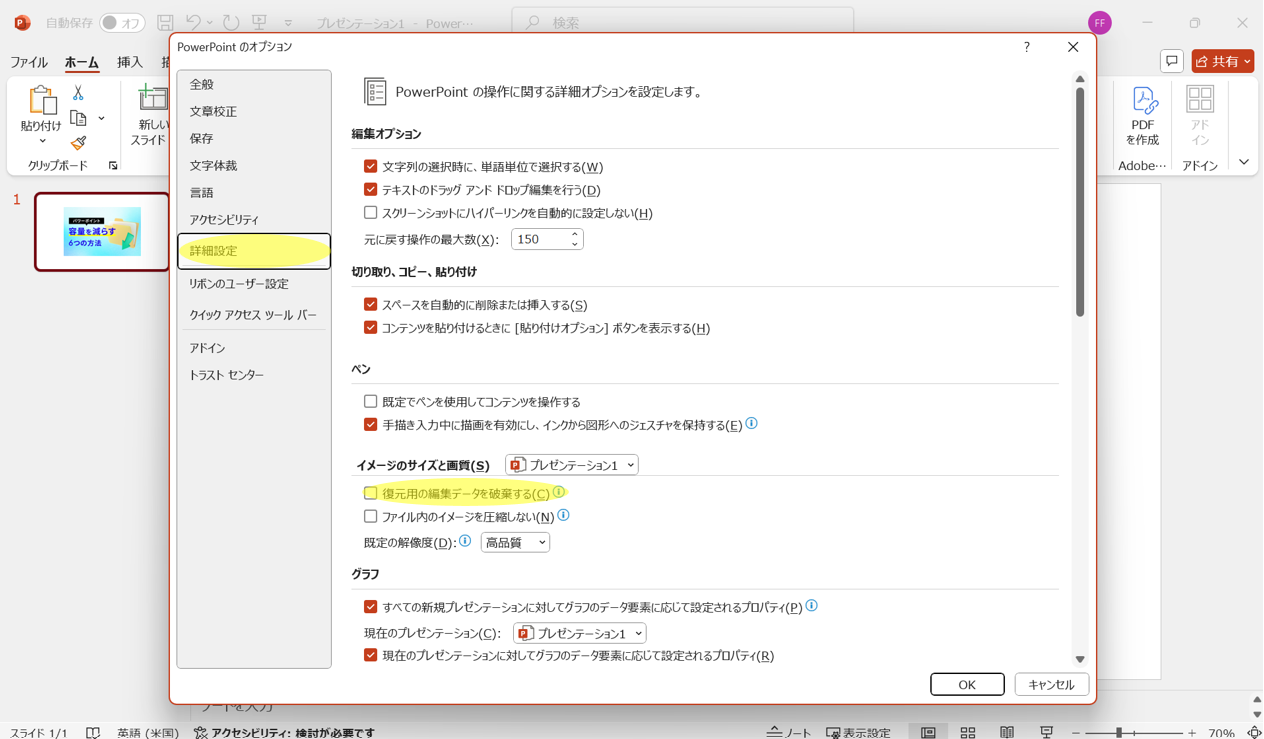Toggle スペースを自動的に削除または挿入する checkbox
Viewport: 1264px width, 739px height.
click(x=371, y=304)
